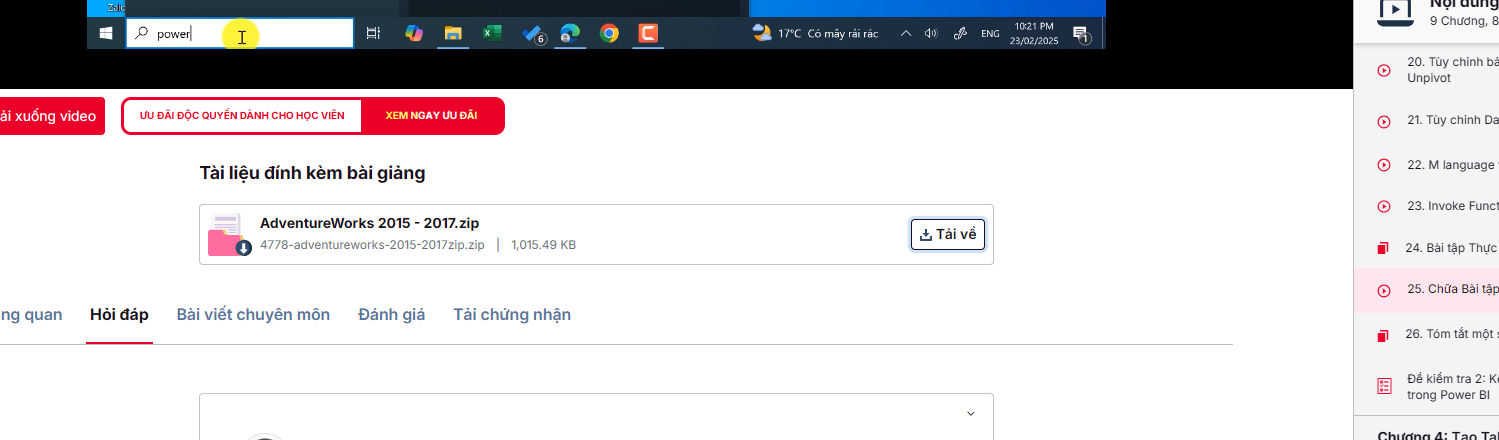
Task: Open lesson '20. Tùy chỉnh' Unpivot
Action: (x=1427, y=69)
